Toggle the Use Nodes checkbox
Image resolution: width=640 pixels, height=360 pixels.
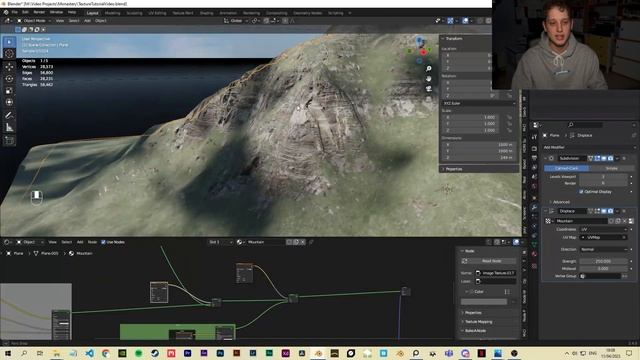coord(103,242)
